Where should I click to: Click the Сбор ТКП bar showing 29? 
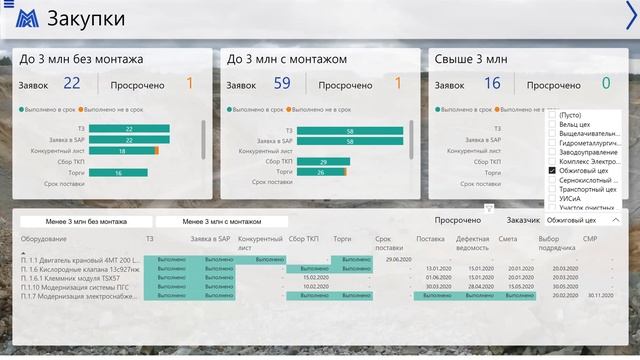click(x=323, y=162)
